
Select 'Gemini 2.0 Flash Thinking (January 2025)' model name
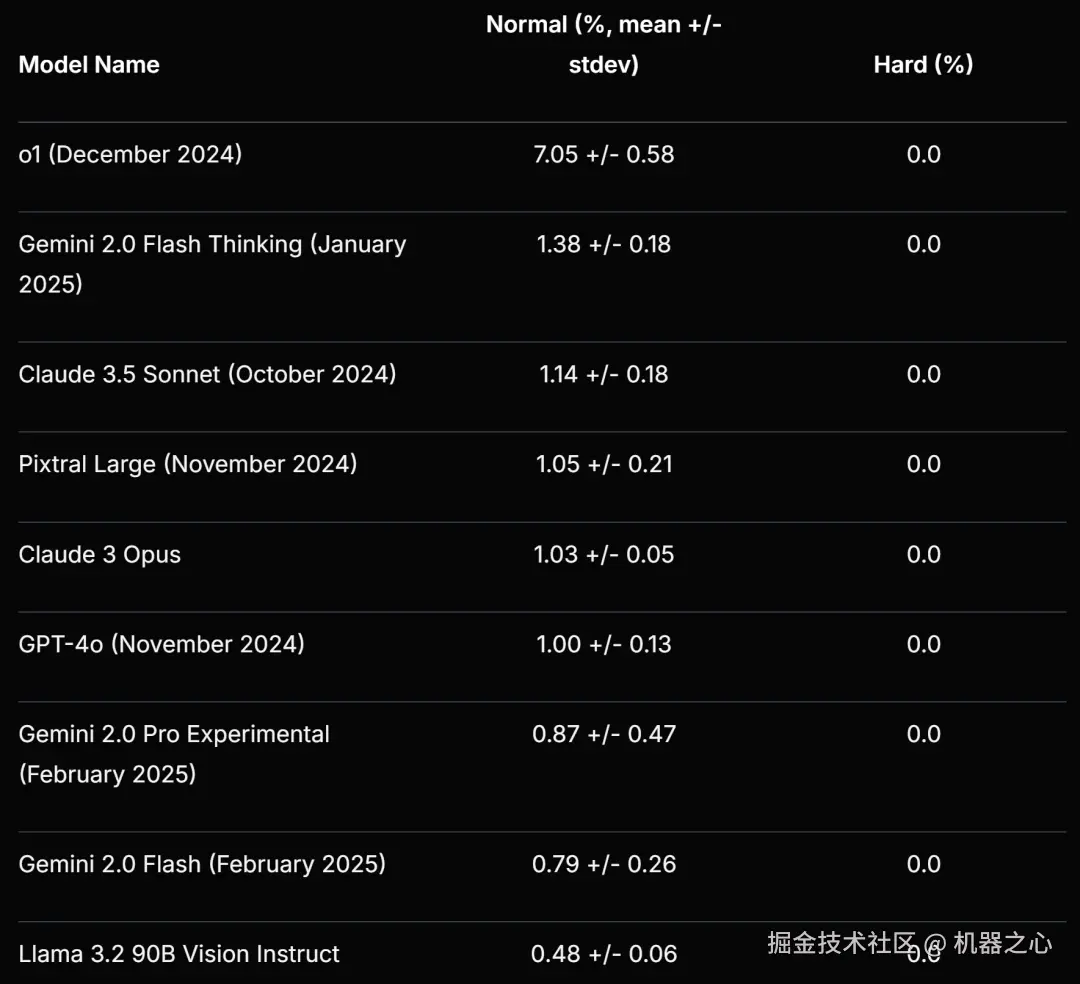(212, 264)
